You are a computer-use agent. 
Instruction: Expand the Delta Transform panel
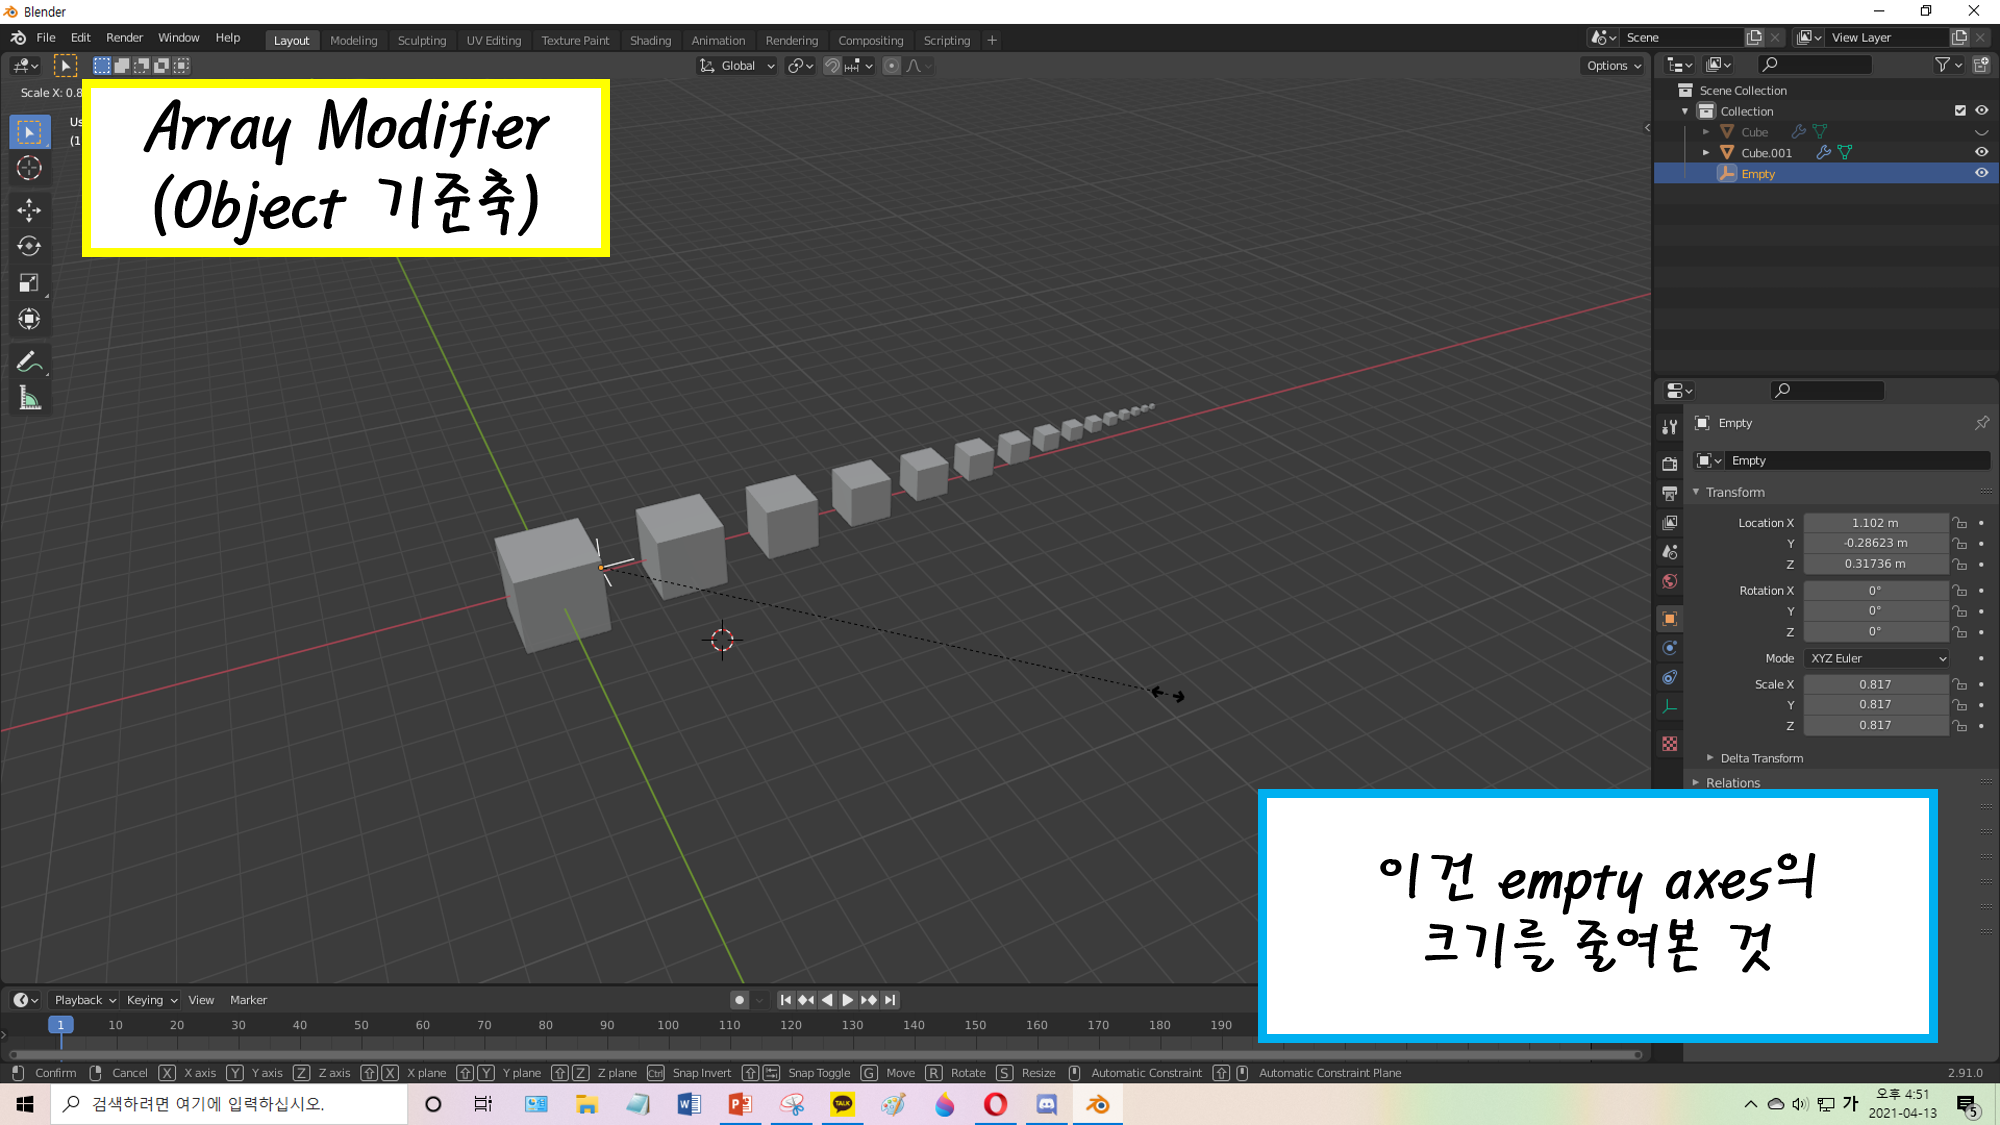pos(1760,758)
